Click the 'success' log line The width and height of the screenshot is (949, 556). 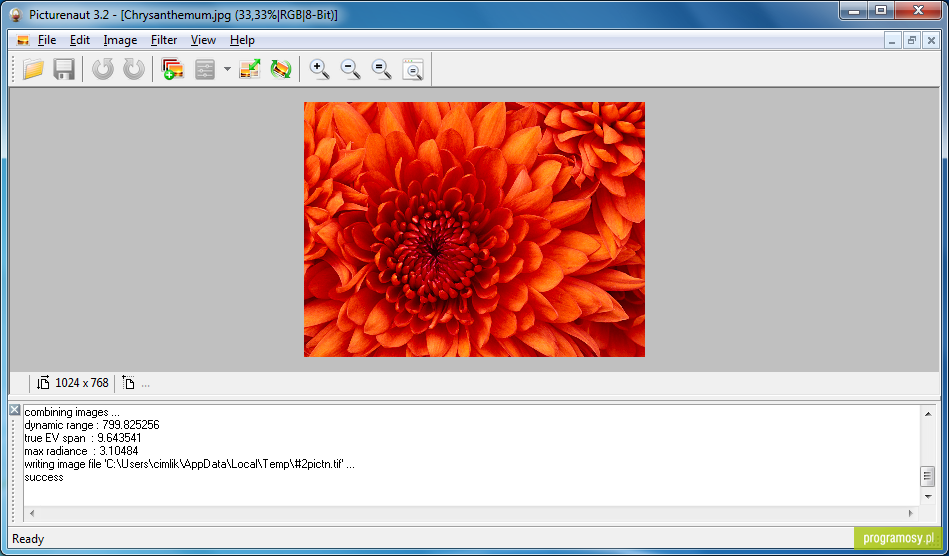click(44, 477)
